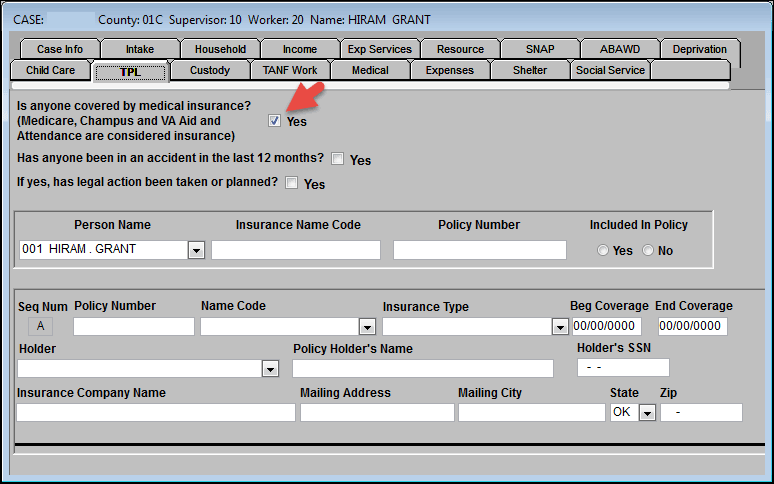Open the Child Care tab
Viewport: 774px width, 484px height.
point(50,70)
